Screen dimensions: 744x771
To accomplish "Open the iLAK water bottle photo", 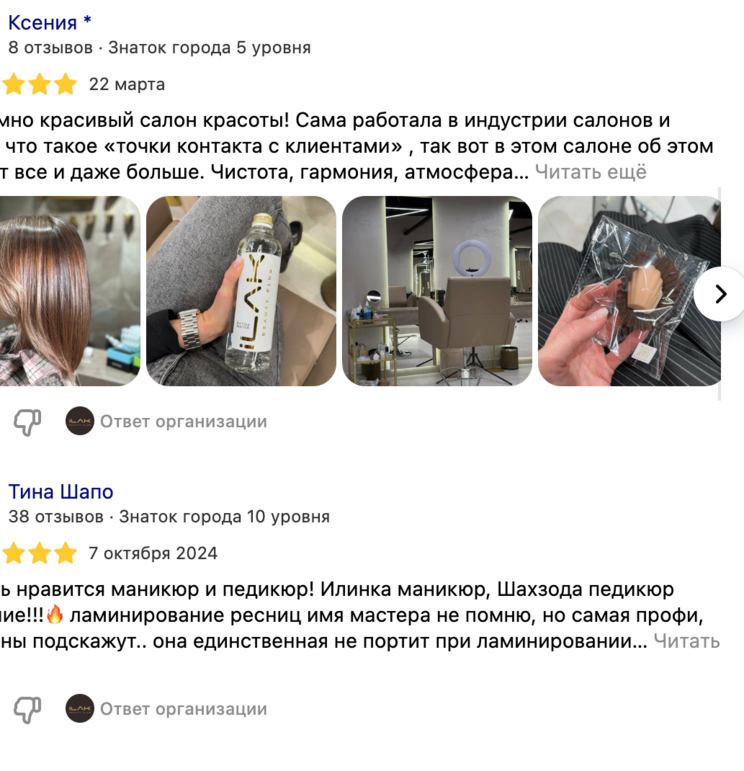I will (241, 291).
